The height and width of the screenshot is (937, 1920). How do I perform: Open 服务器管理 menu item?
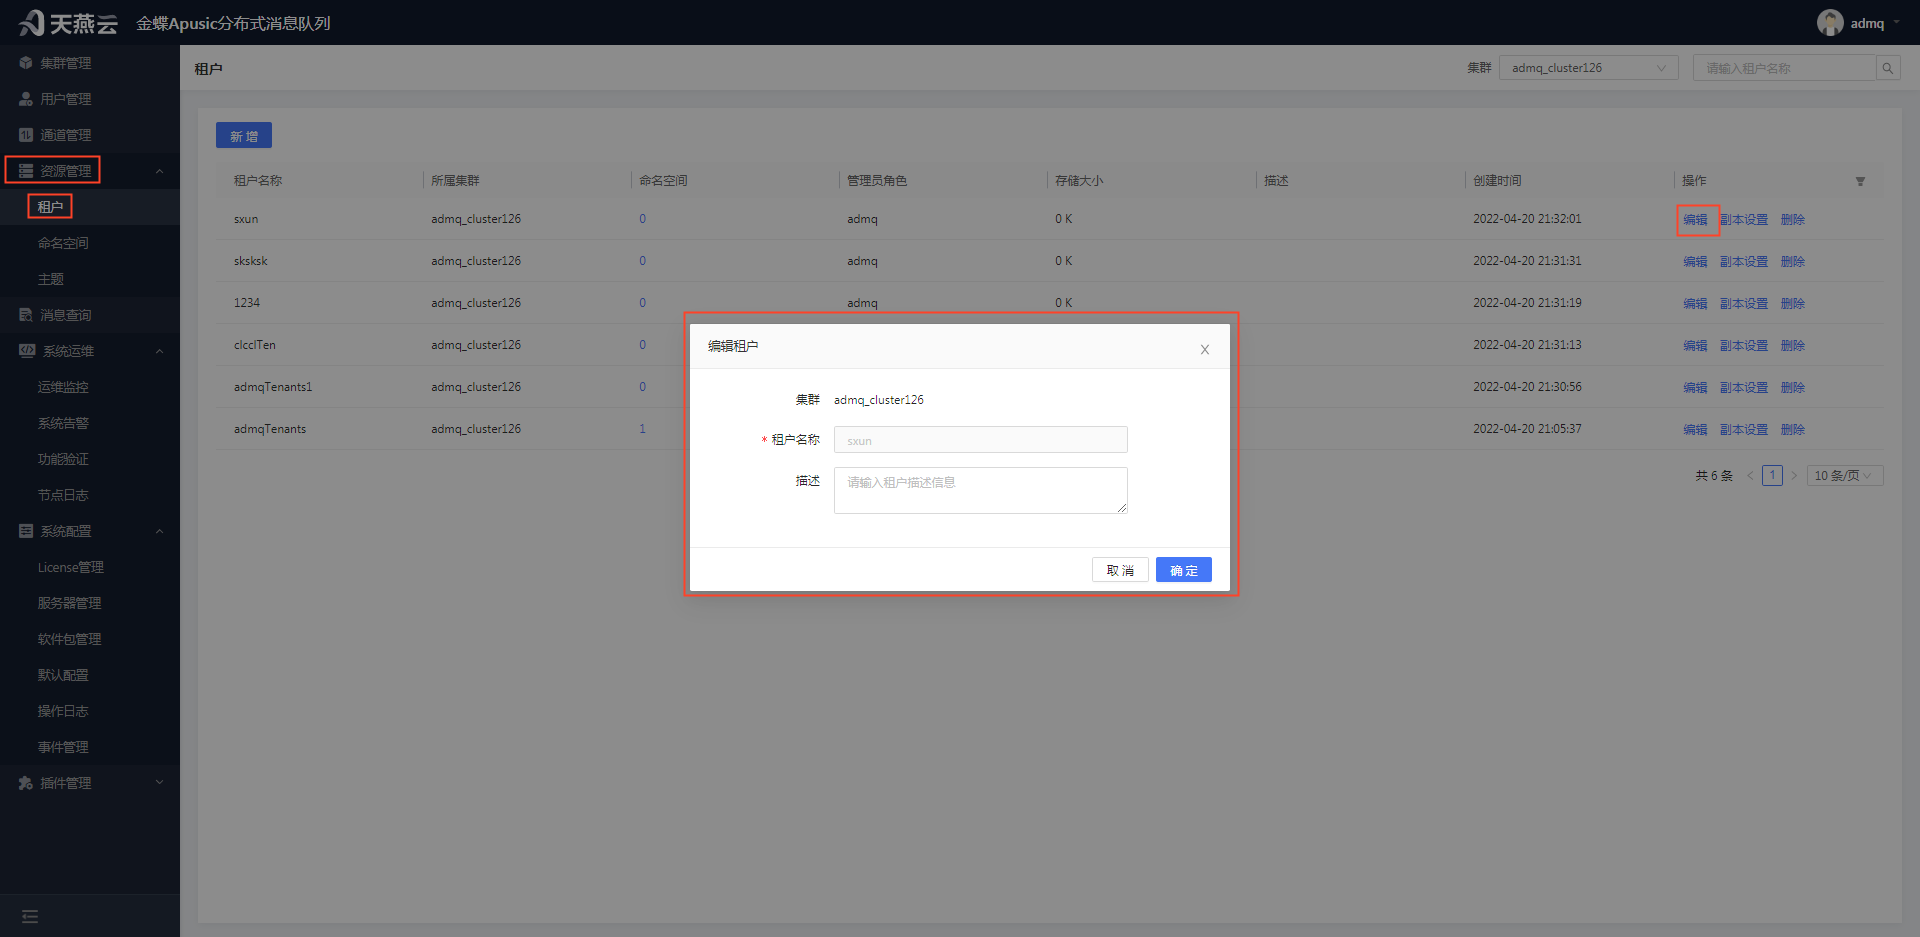(x=69, y=603)
